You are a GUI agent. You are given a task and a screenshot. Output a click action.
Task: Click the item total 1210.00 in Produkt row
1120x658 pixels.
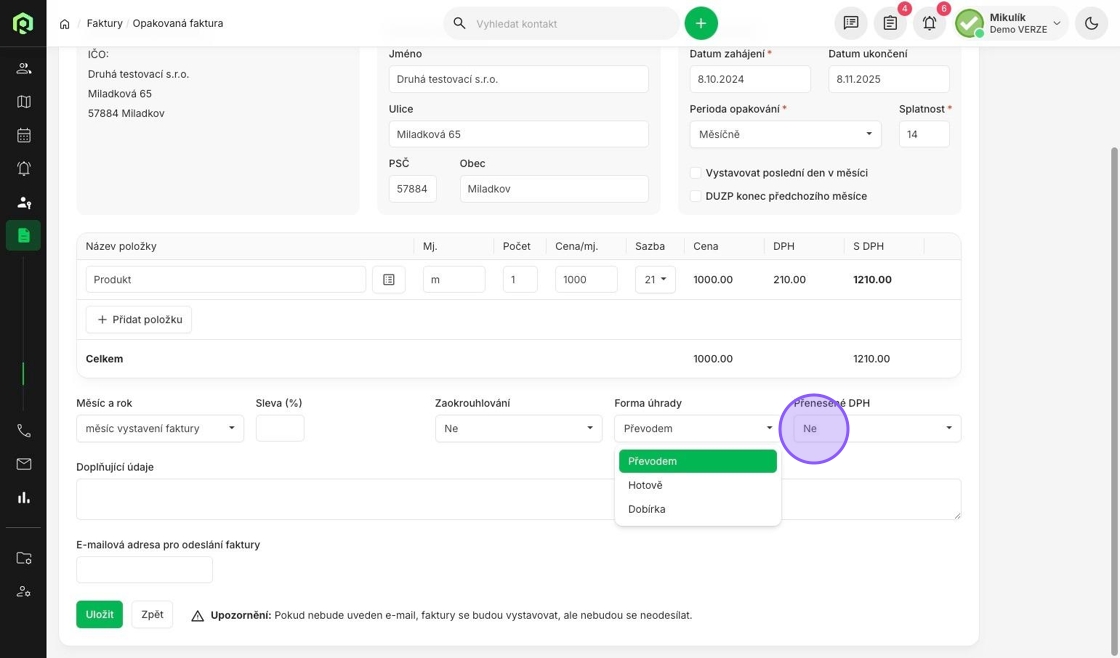click(872, 279)
